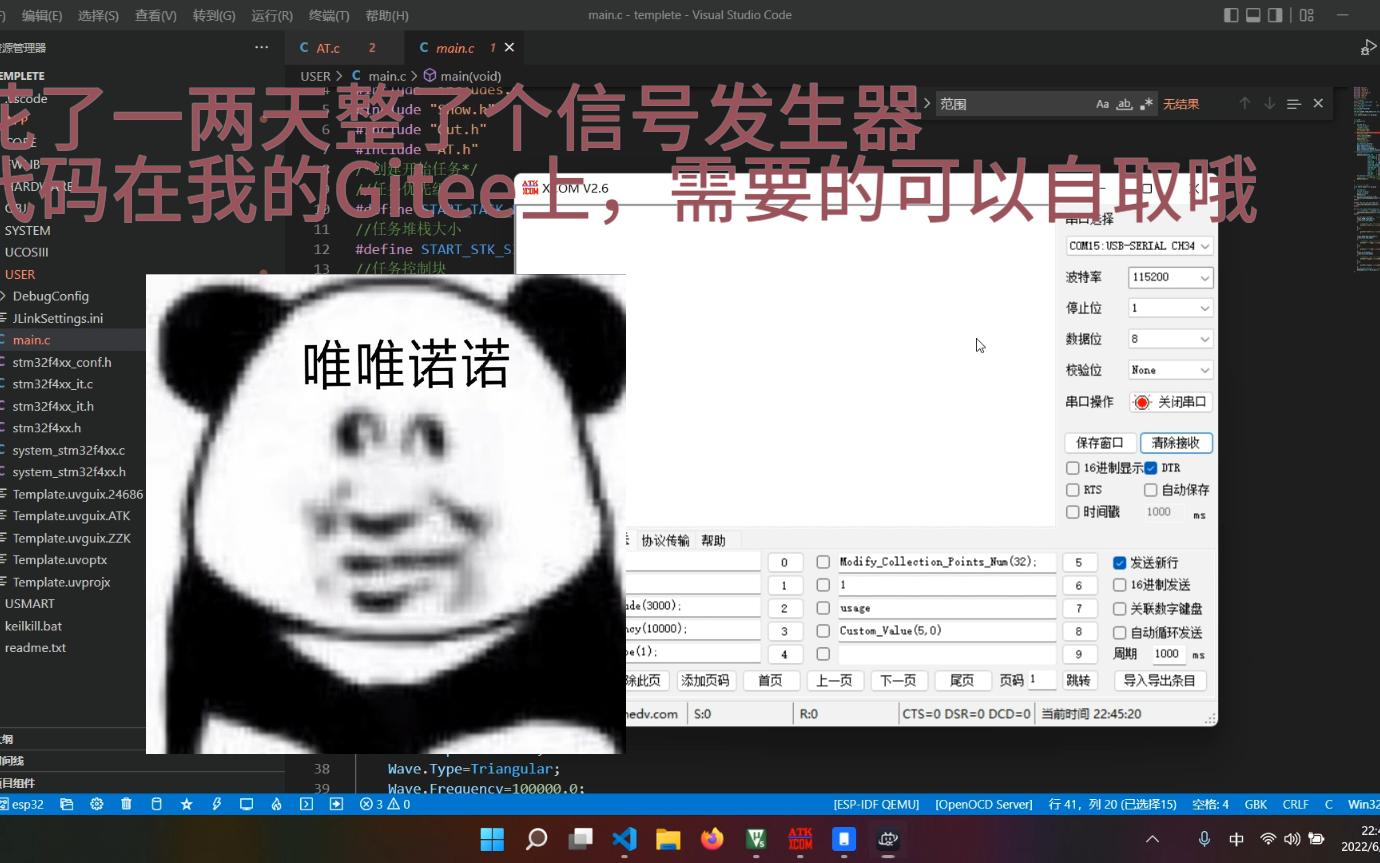Open explorer More Actions ellipsis
This screenshot has width=1380, height=863.
pos(262,47)
